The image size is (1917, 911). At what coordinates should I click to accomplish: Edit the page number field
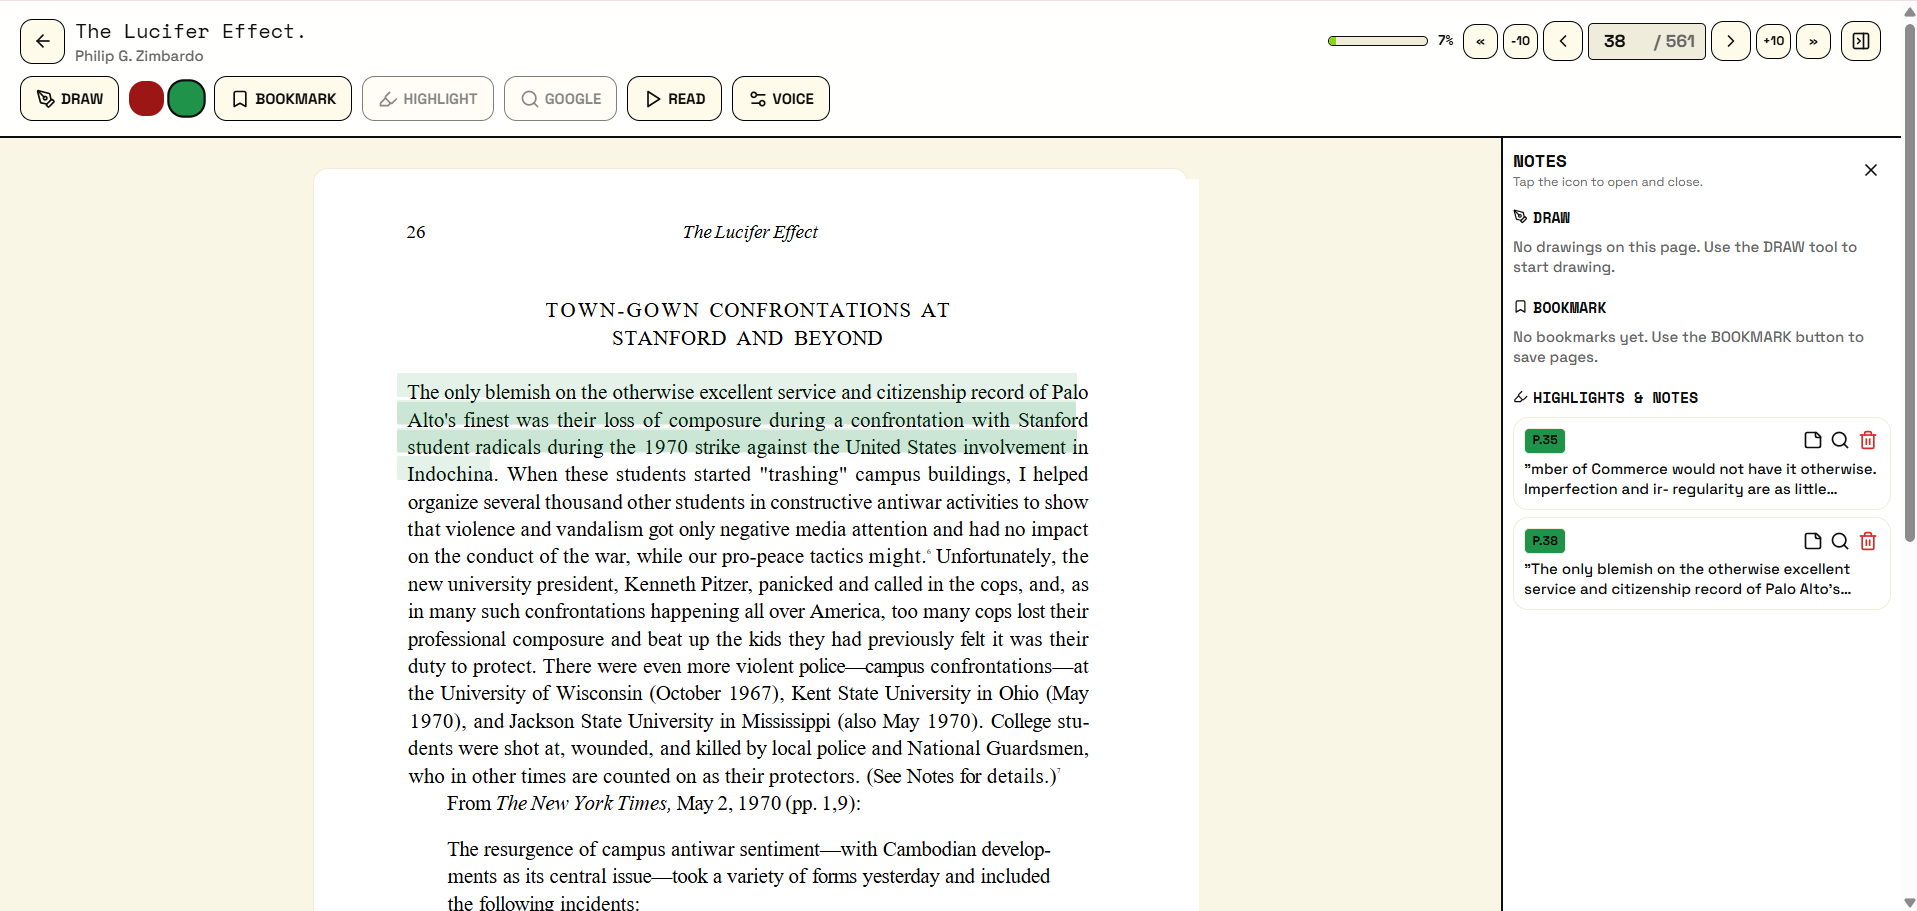pos(1647,41)
